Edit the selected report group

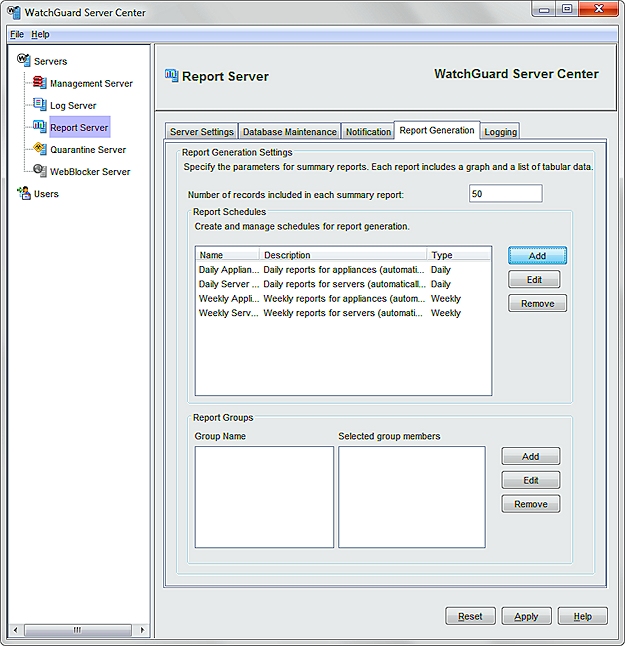pos(530,480)
